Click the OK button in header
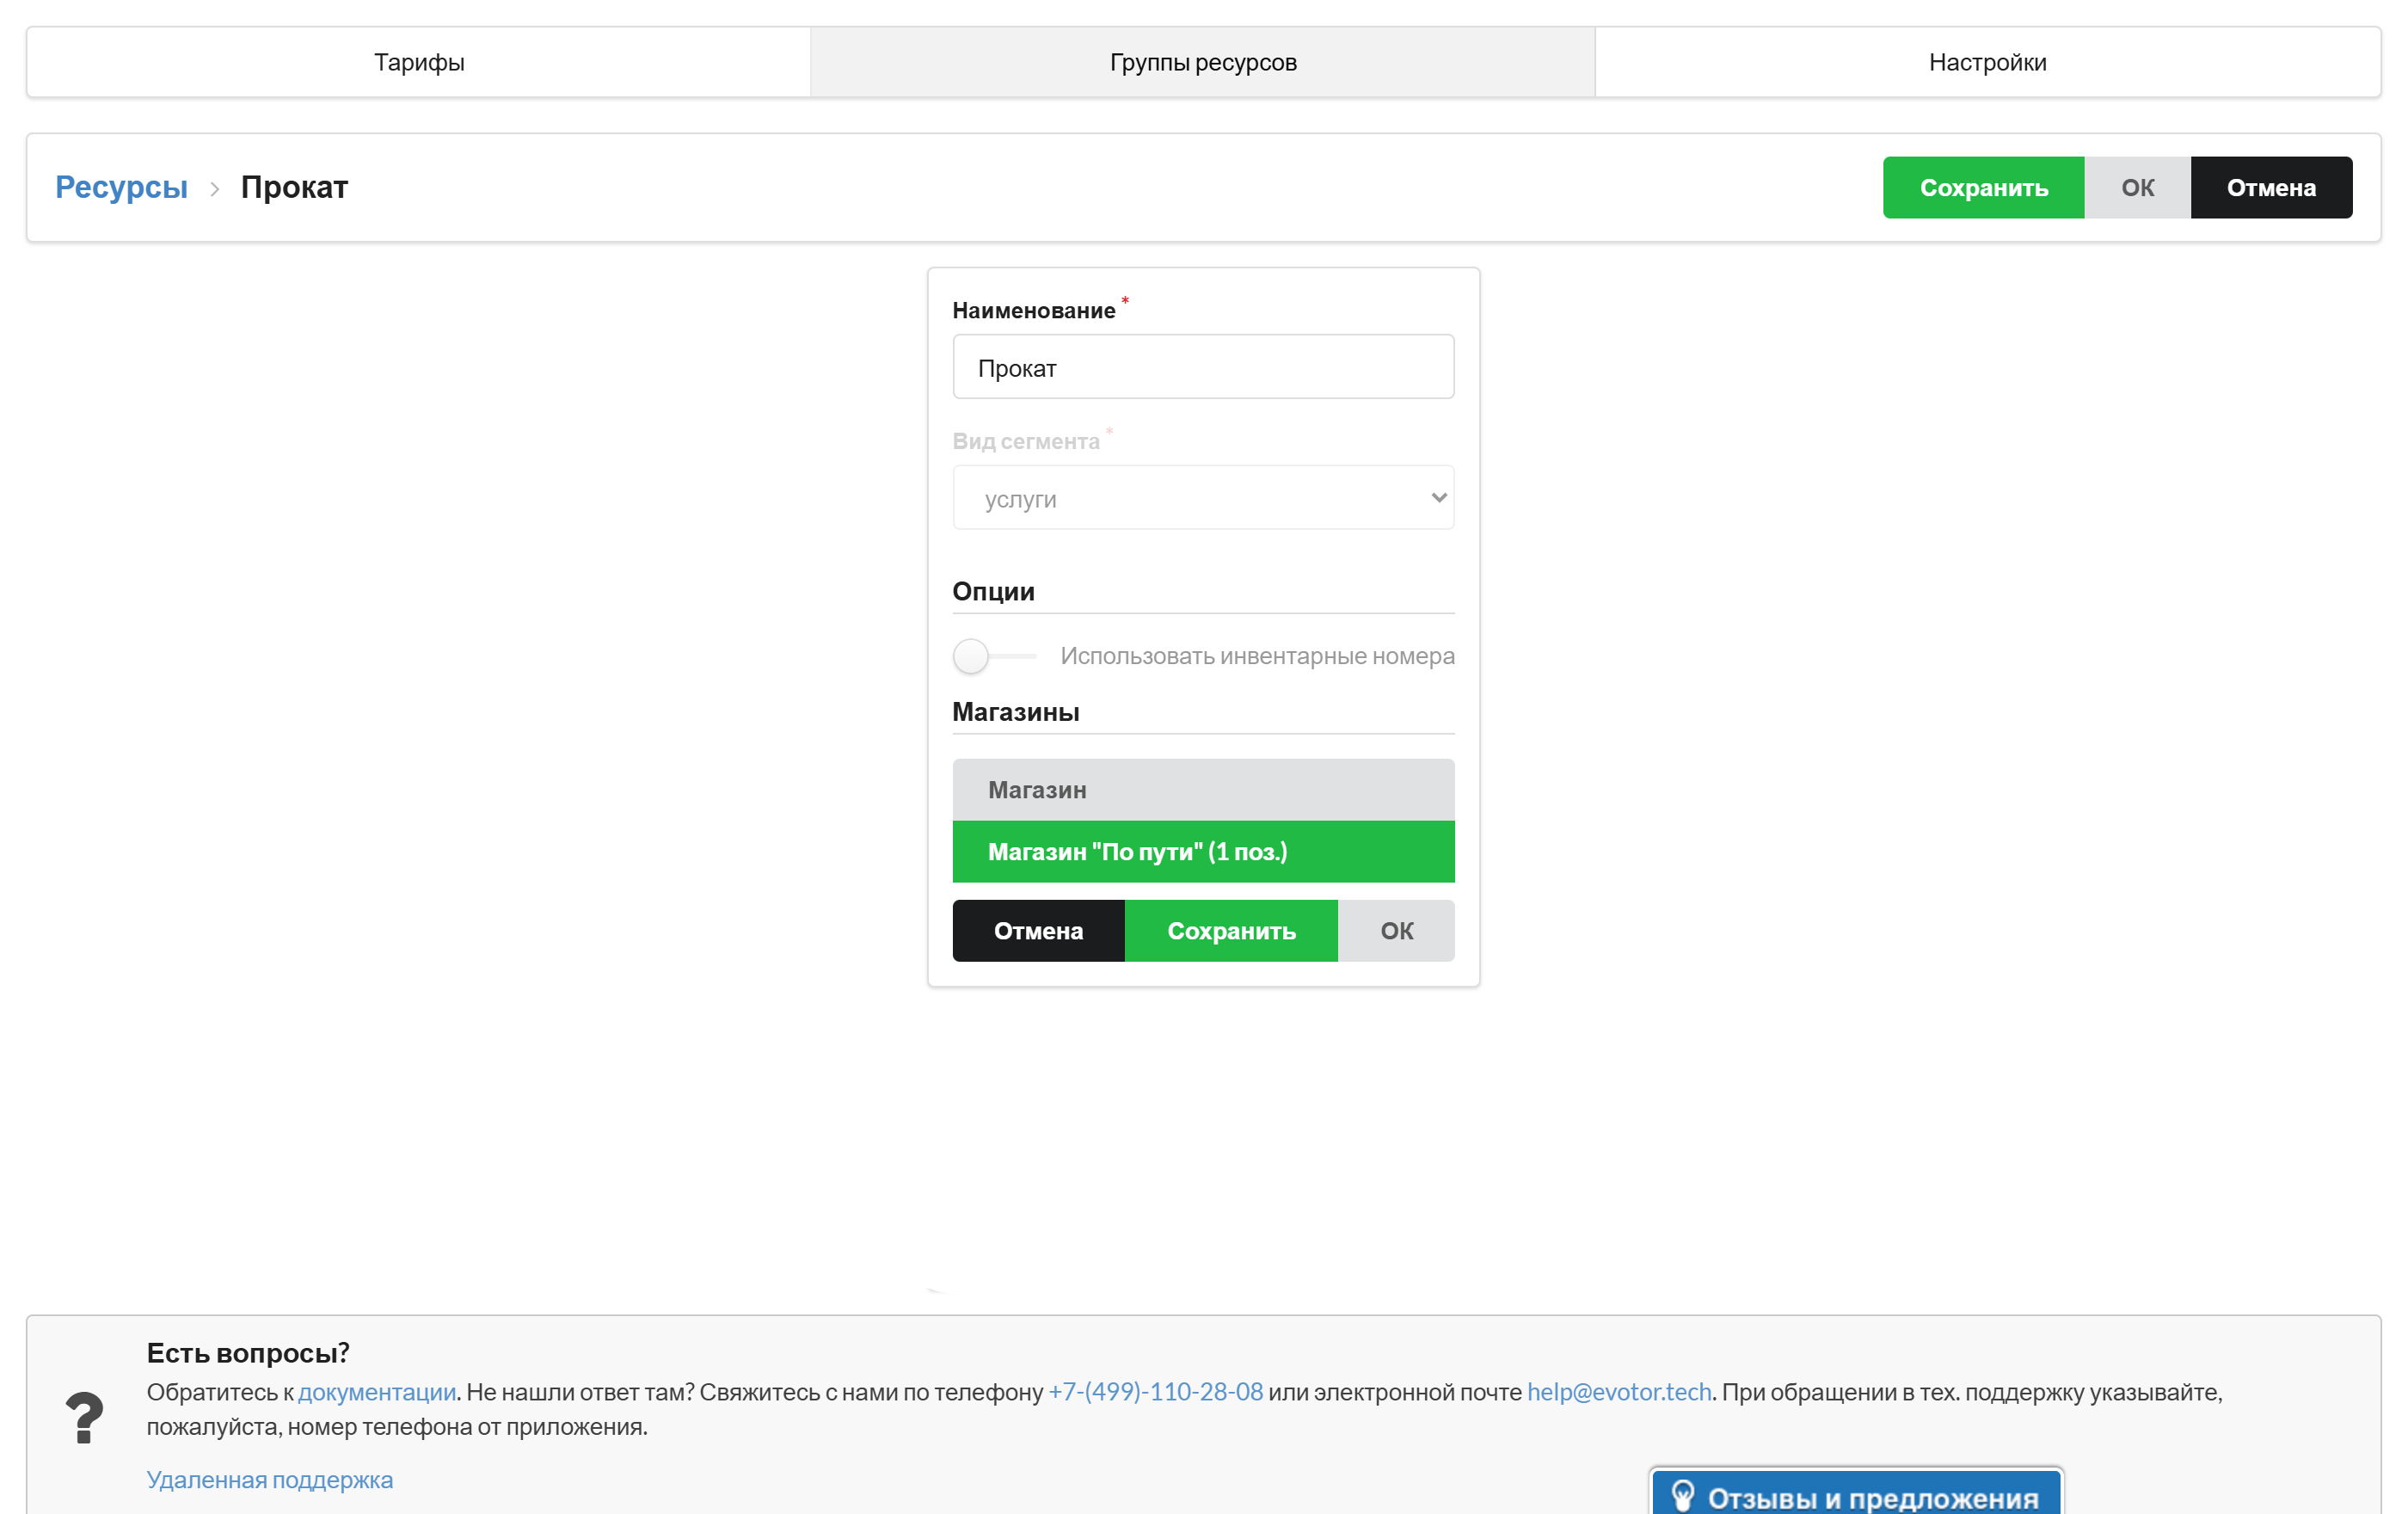The width and height of the screenshot is (2408, 1514). point(2137,187)
